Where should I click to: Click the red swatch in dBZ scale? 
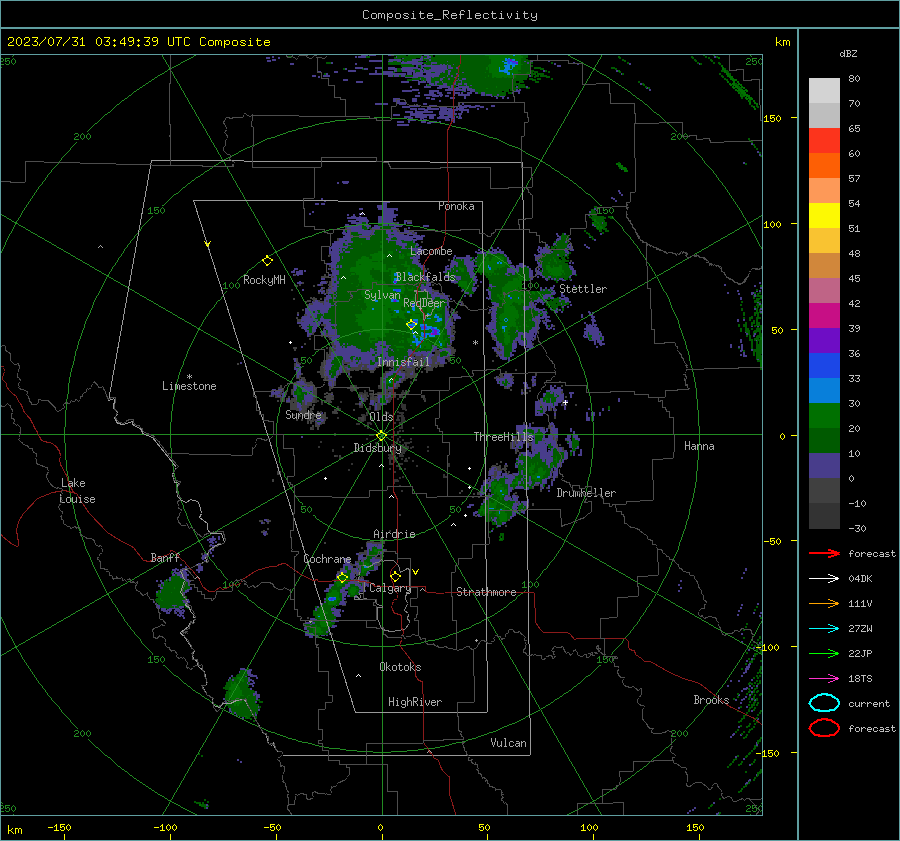click(824, 141)
